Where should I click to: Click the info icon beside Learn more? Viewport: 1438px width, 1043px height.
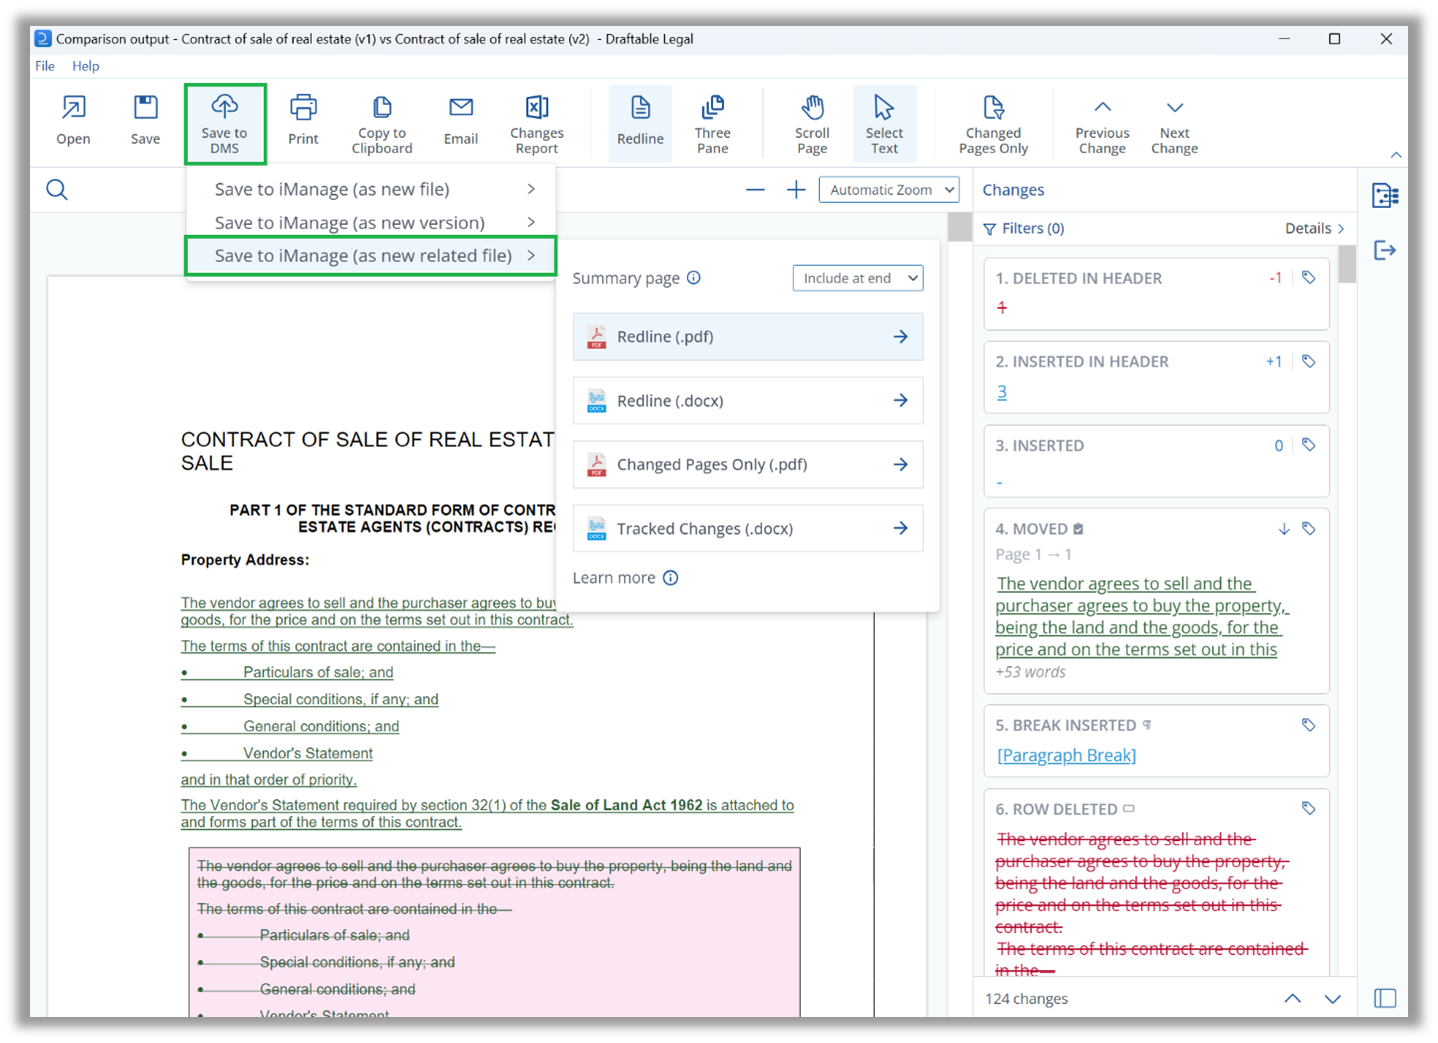(x=671, y=578)
